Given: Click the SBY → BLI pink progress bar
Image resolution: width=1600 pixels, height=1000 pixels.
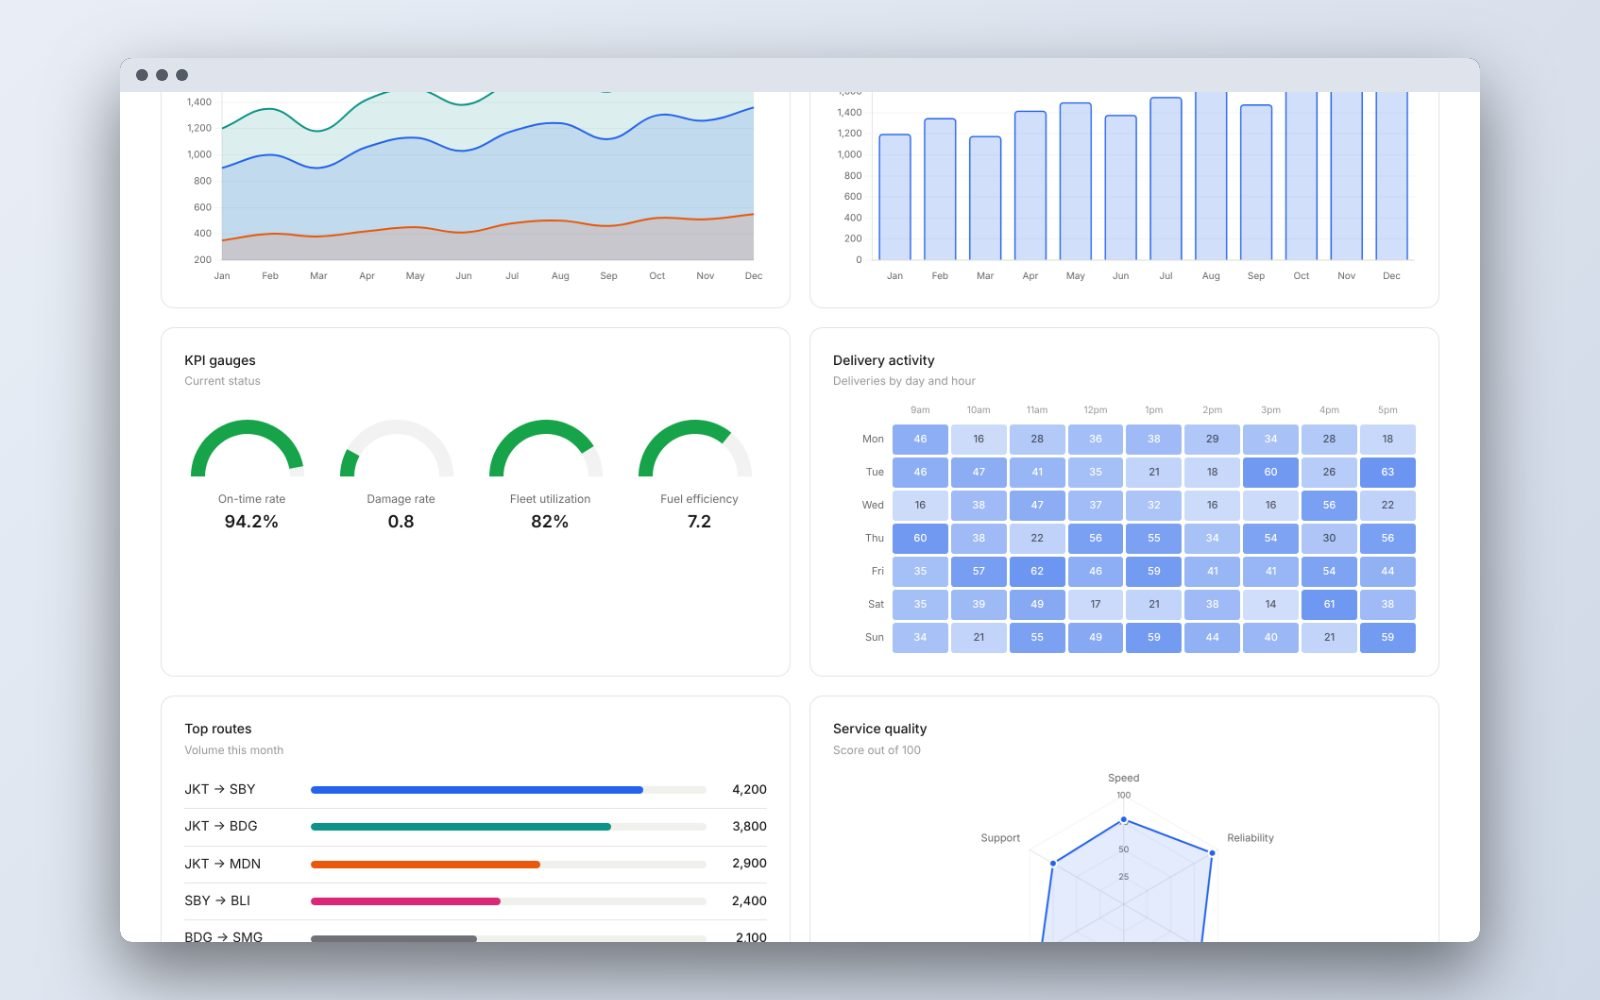Looking at the screenshot, I should (405, 901).
